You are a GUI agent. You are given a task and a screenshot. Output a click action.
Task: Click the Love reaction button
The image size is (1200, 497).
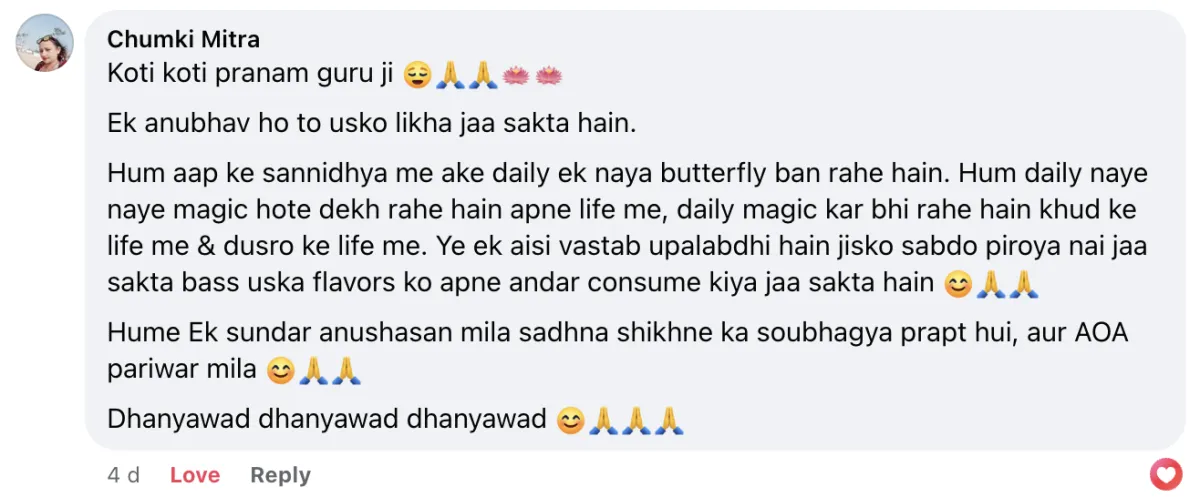[x=195, y=475]
